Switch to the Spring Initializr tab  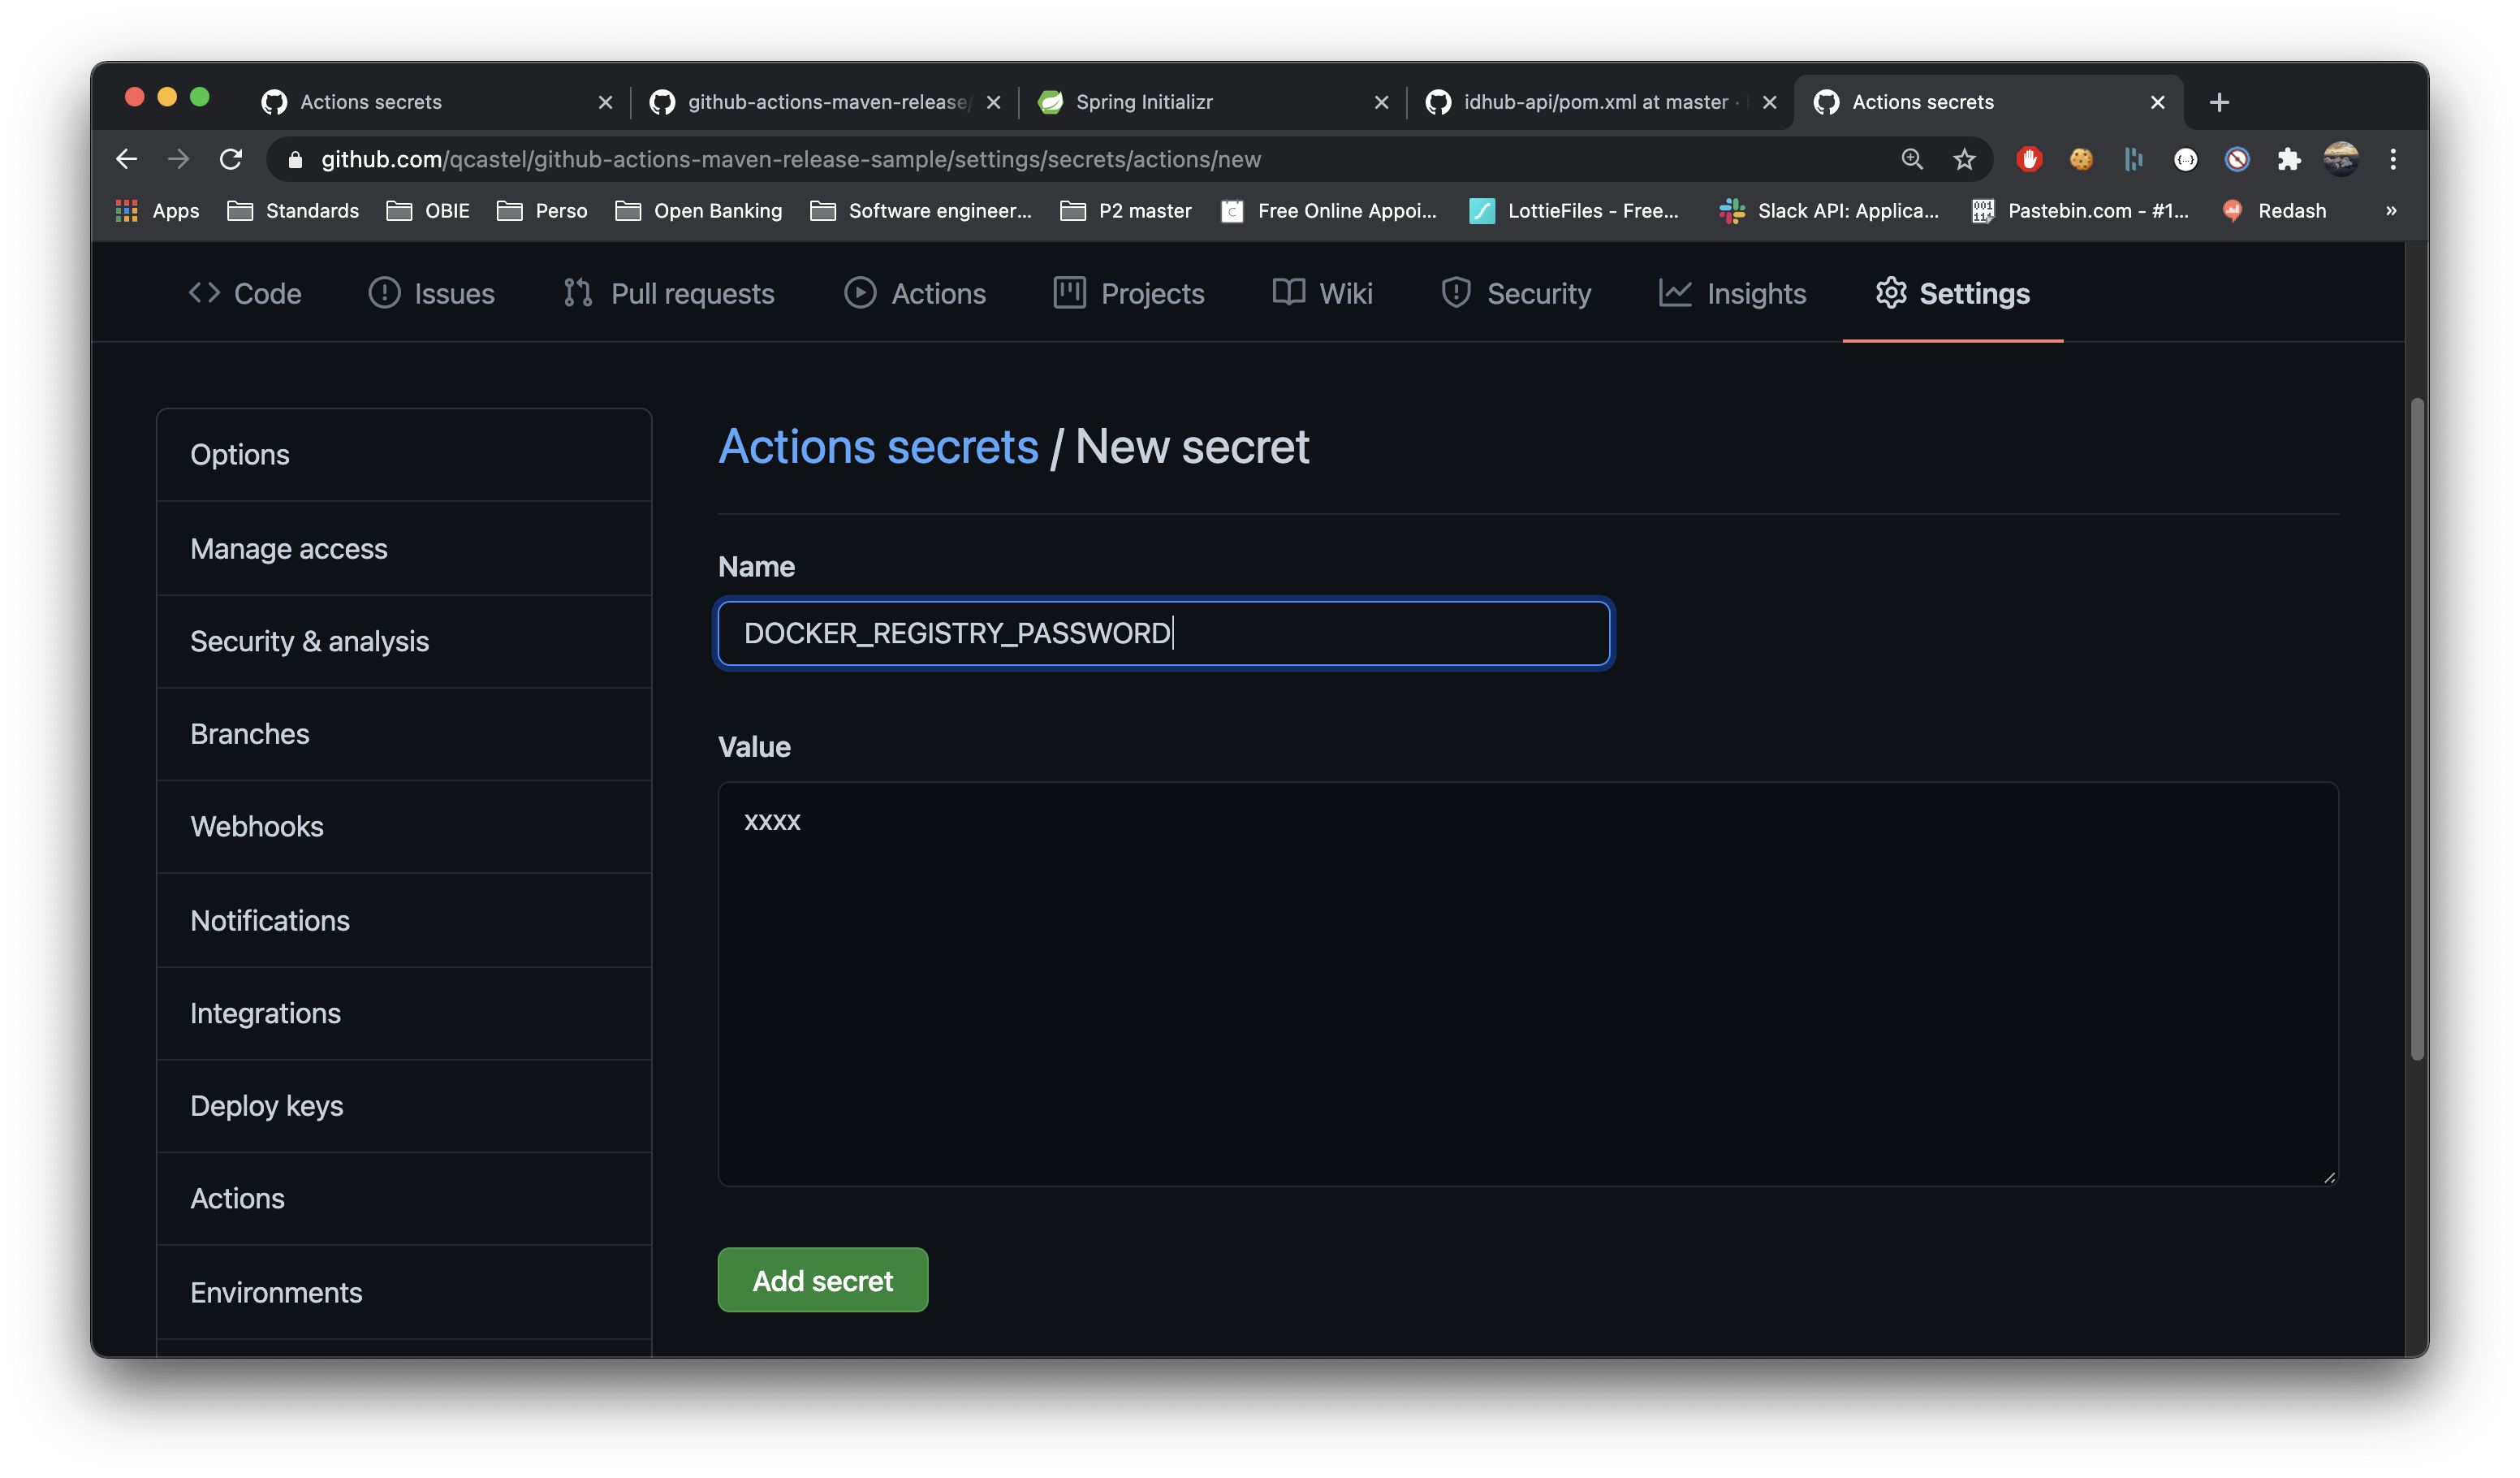tap(1143, 102)
